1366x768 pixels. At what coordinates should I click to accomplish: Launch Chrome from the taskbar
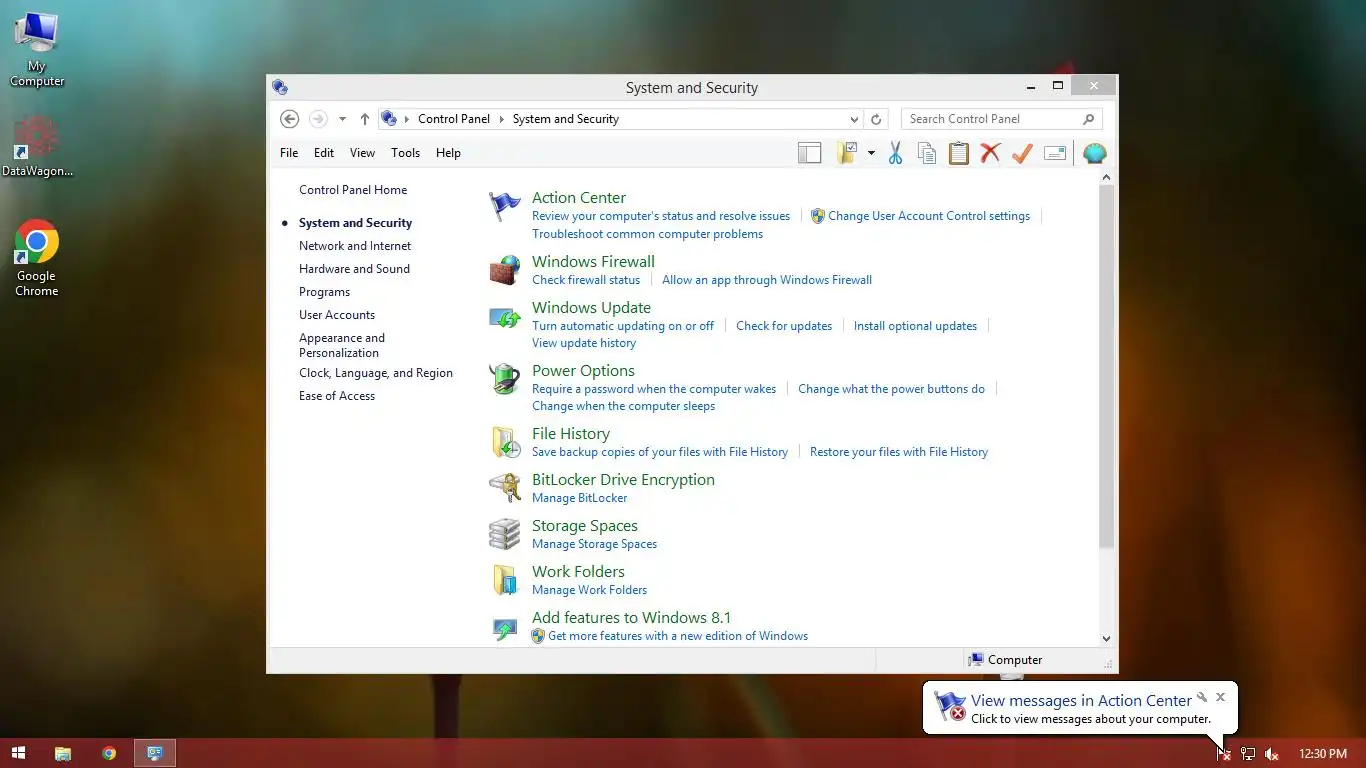pos(109,753)
